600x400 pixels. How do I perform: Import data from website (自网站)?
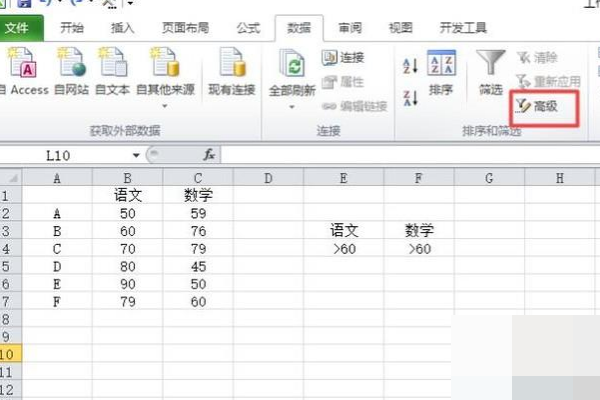pyautogui.click(x=72, y=72)
